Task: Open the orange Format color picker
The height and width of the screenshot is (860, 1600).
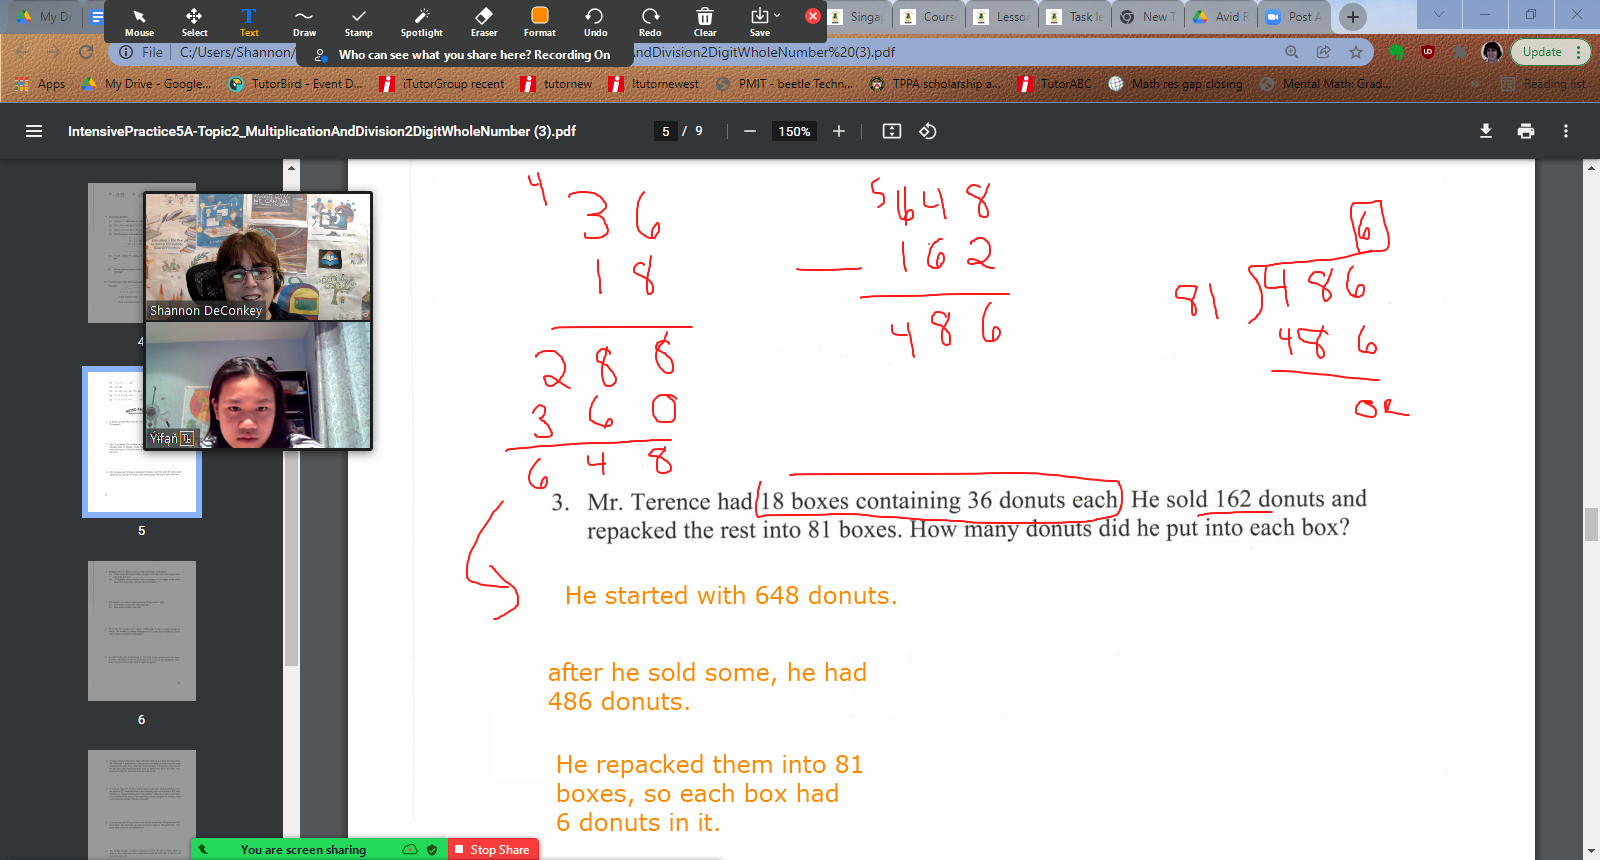Action: pos(540,21)
